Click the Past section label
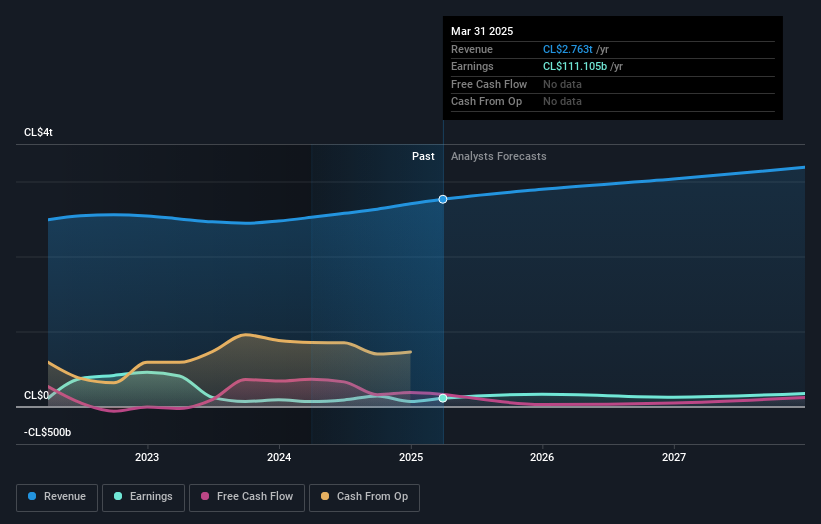The height and width of the screenshot is (524, 821). [x=423, y=157]
